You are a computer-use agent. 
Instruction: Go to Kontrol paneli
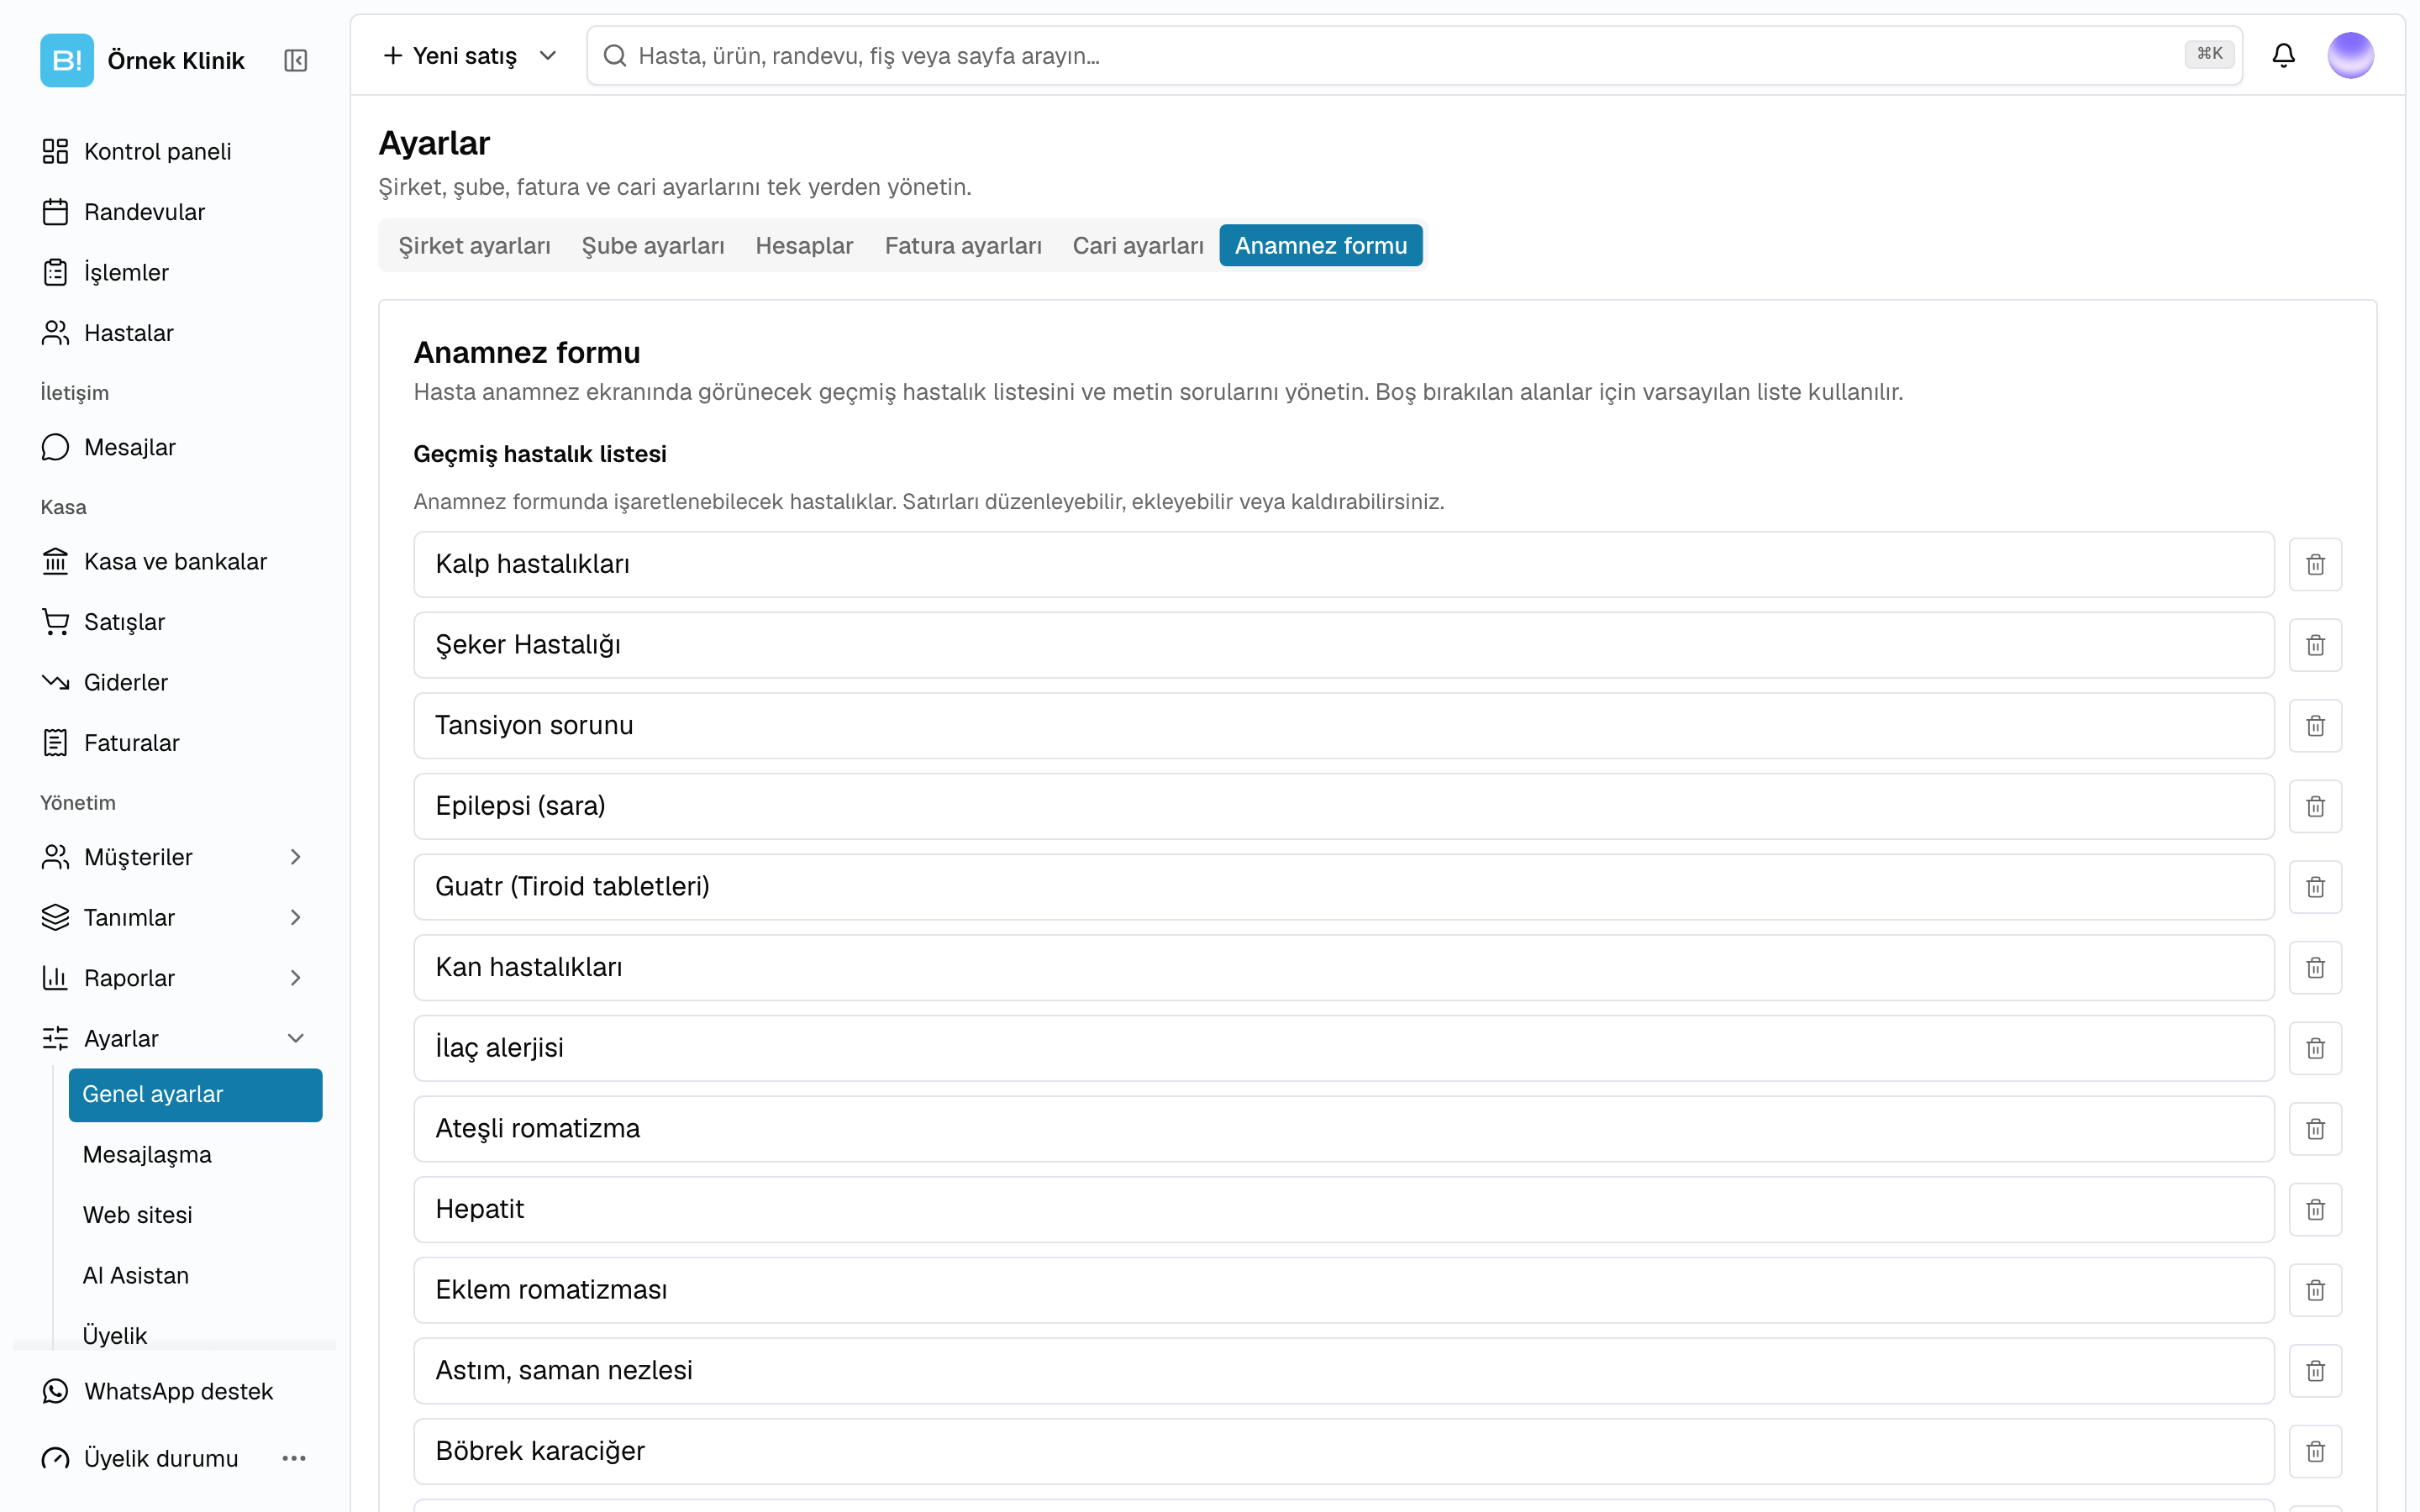pos(175,151)
